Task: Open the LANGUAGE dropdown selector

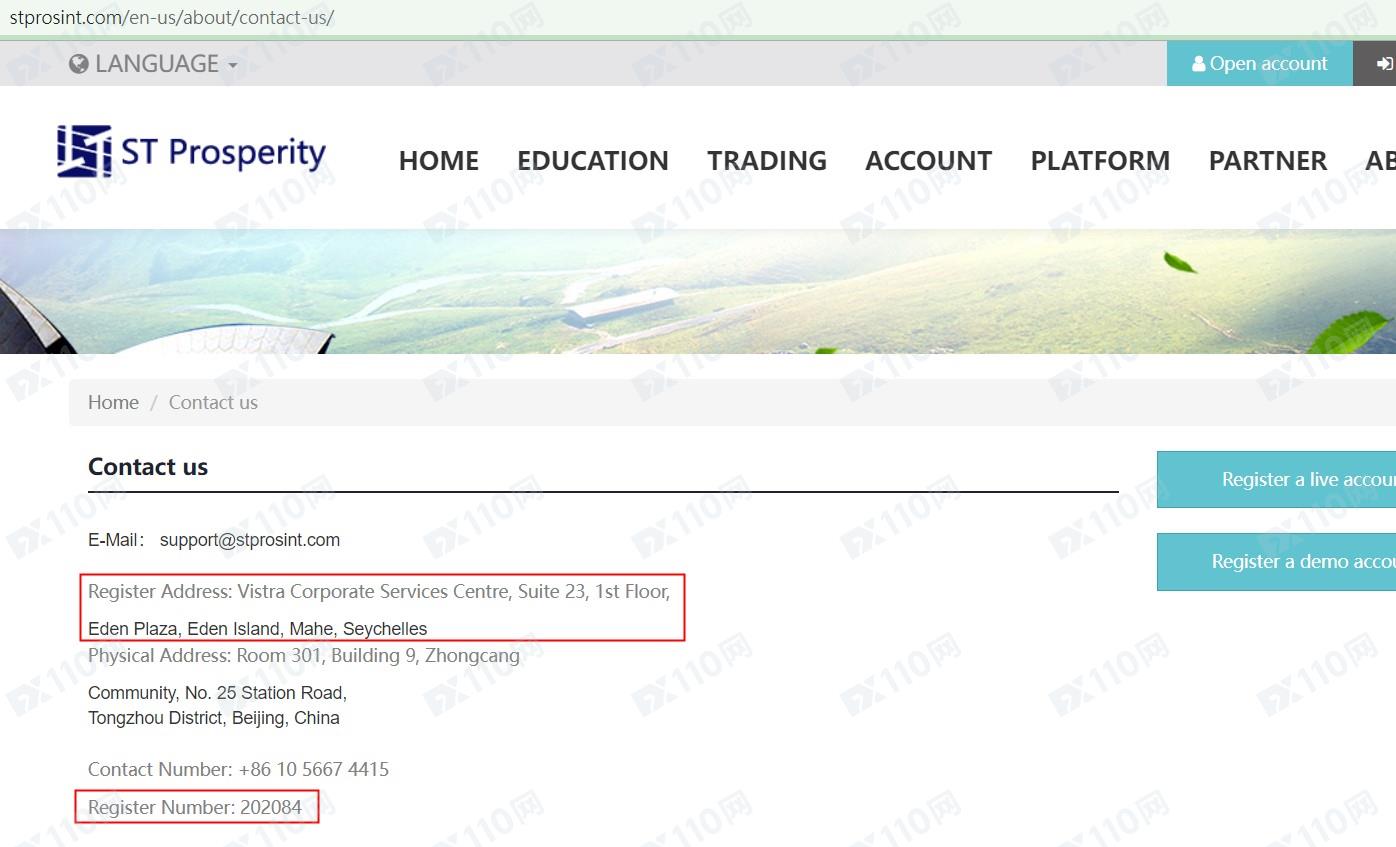Action: pos(154,64)
